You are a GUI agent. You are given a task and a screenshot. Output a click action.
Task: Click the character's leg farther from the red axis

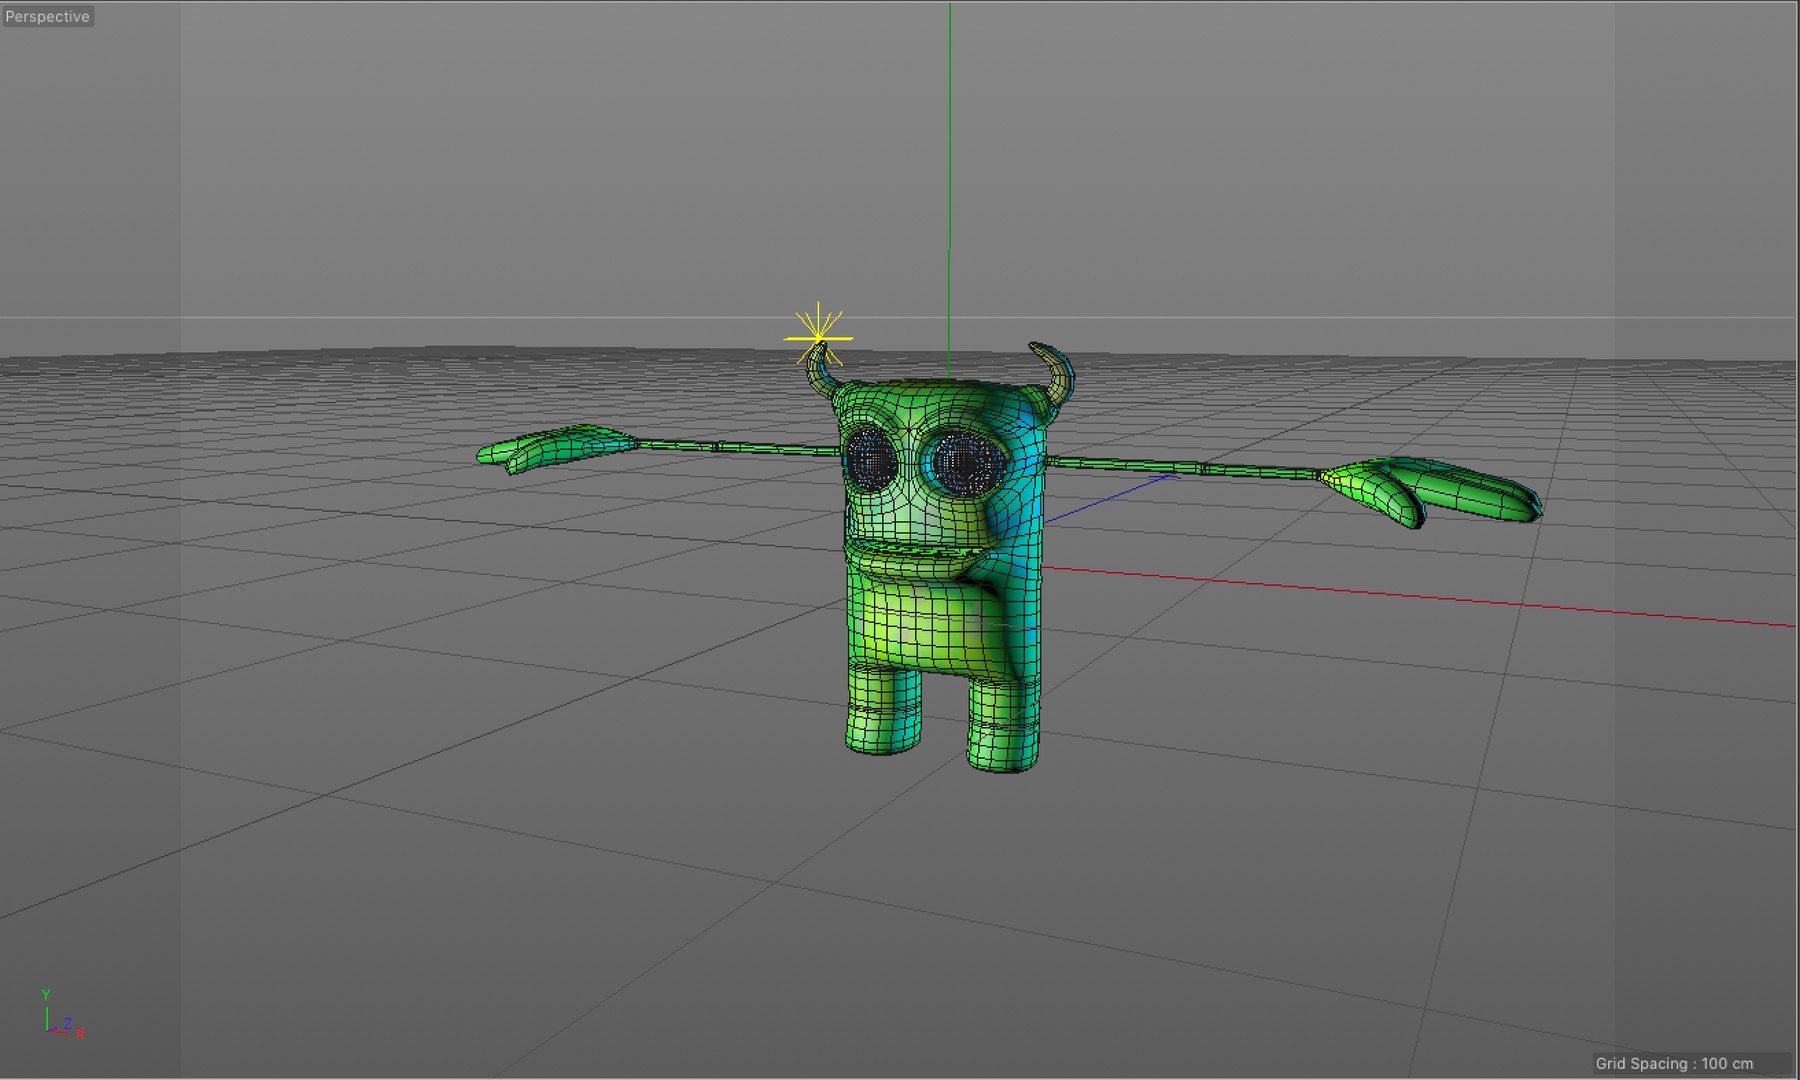coord(883,710)
